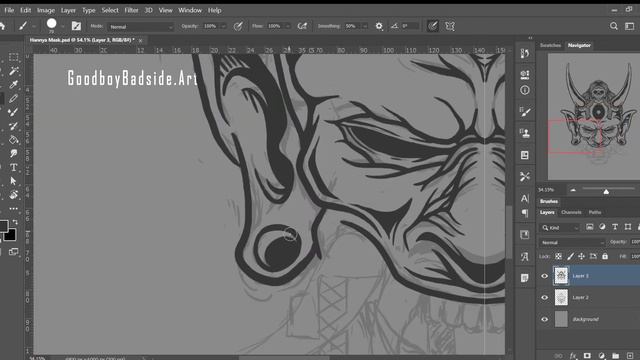Open the Edit Toolbar three-dots button
The height and width of the screenshot is (360, 640).
coord(13,209)
